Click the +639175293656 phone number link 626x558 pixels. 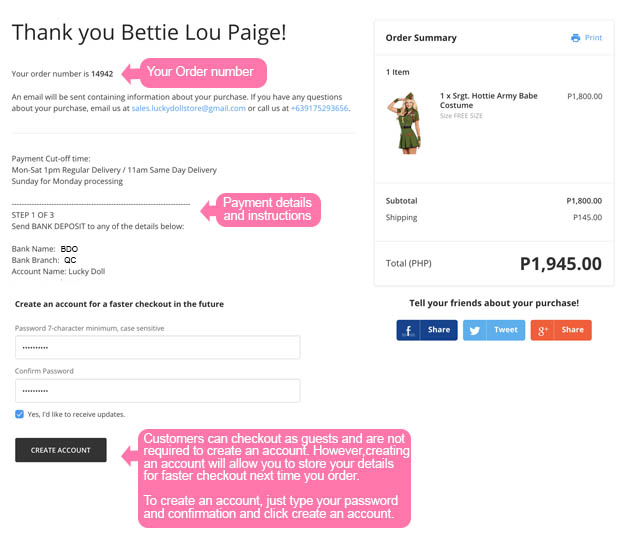tap(320, 108)
